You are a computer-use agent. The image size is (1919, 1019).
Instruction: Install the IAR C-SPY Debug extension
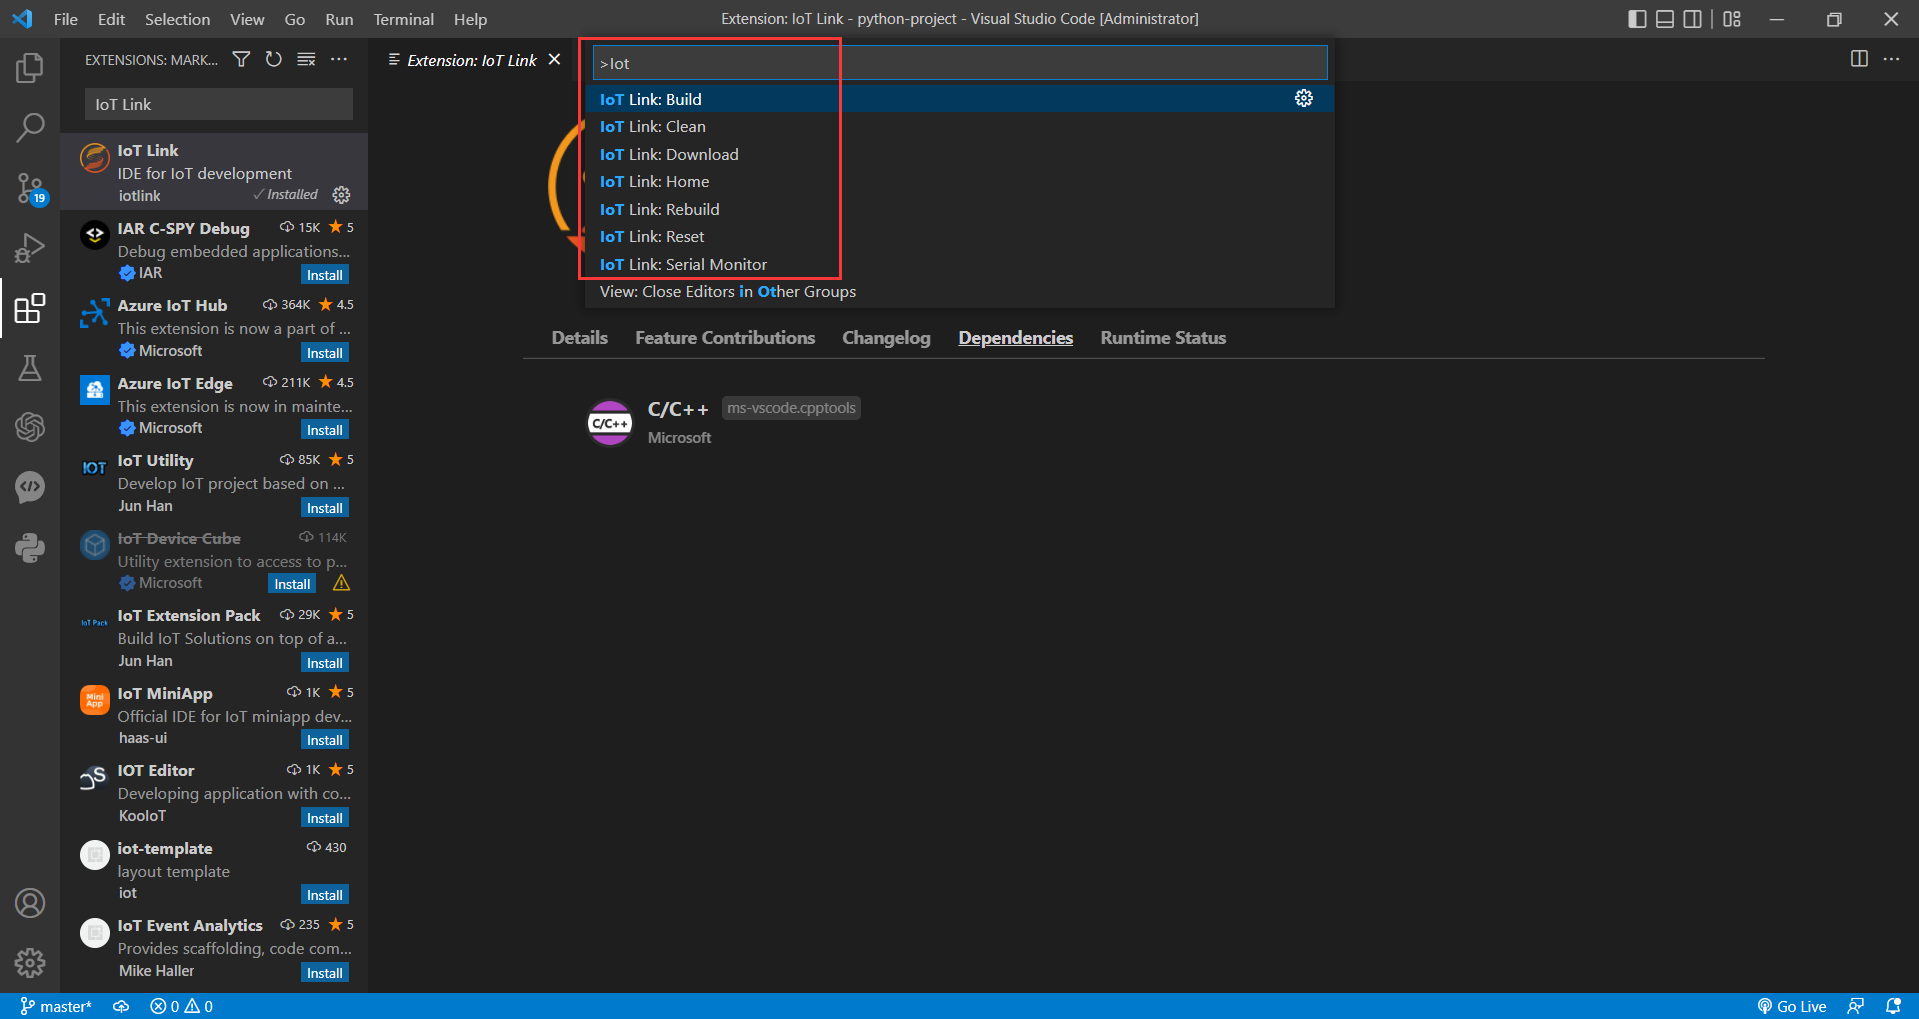[x=325, y=275]
